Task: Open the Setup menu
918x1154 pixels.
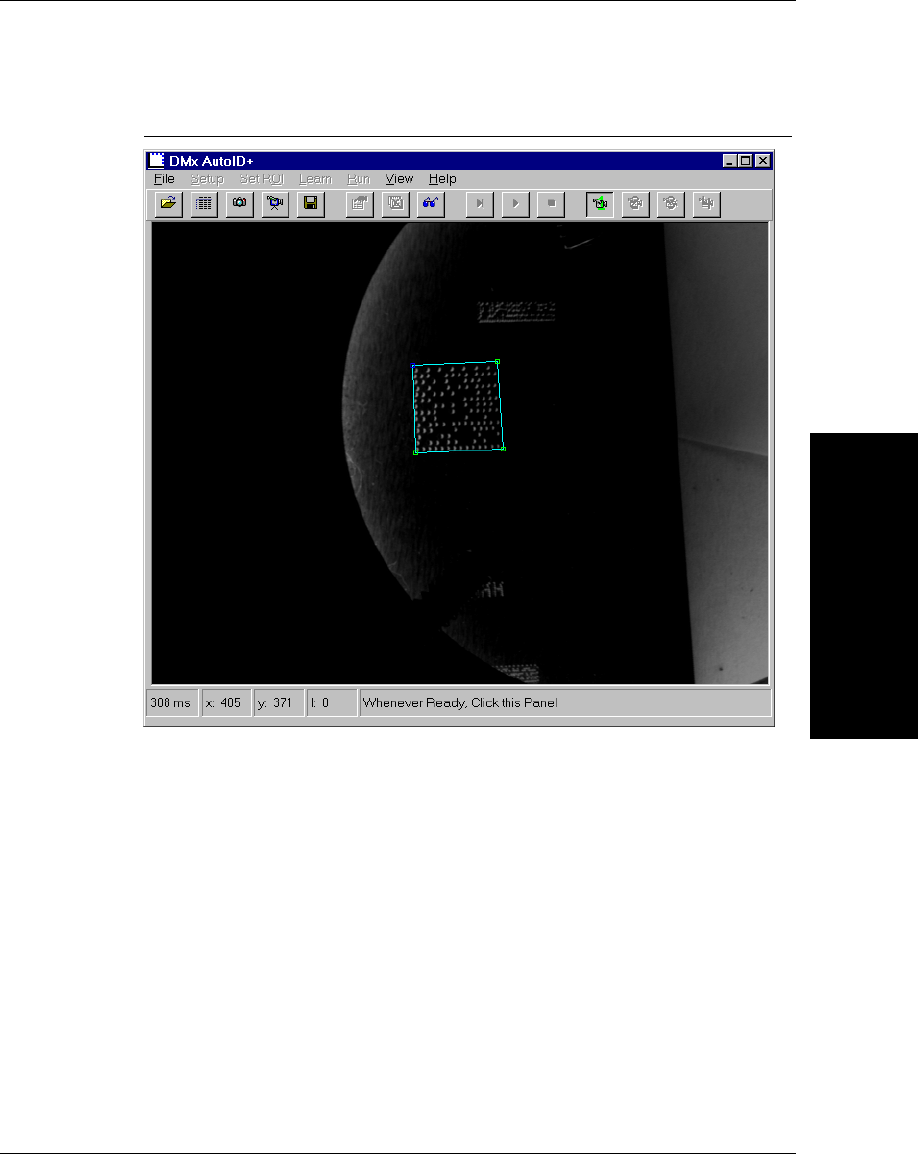Action: tap(207, 179)
